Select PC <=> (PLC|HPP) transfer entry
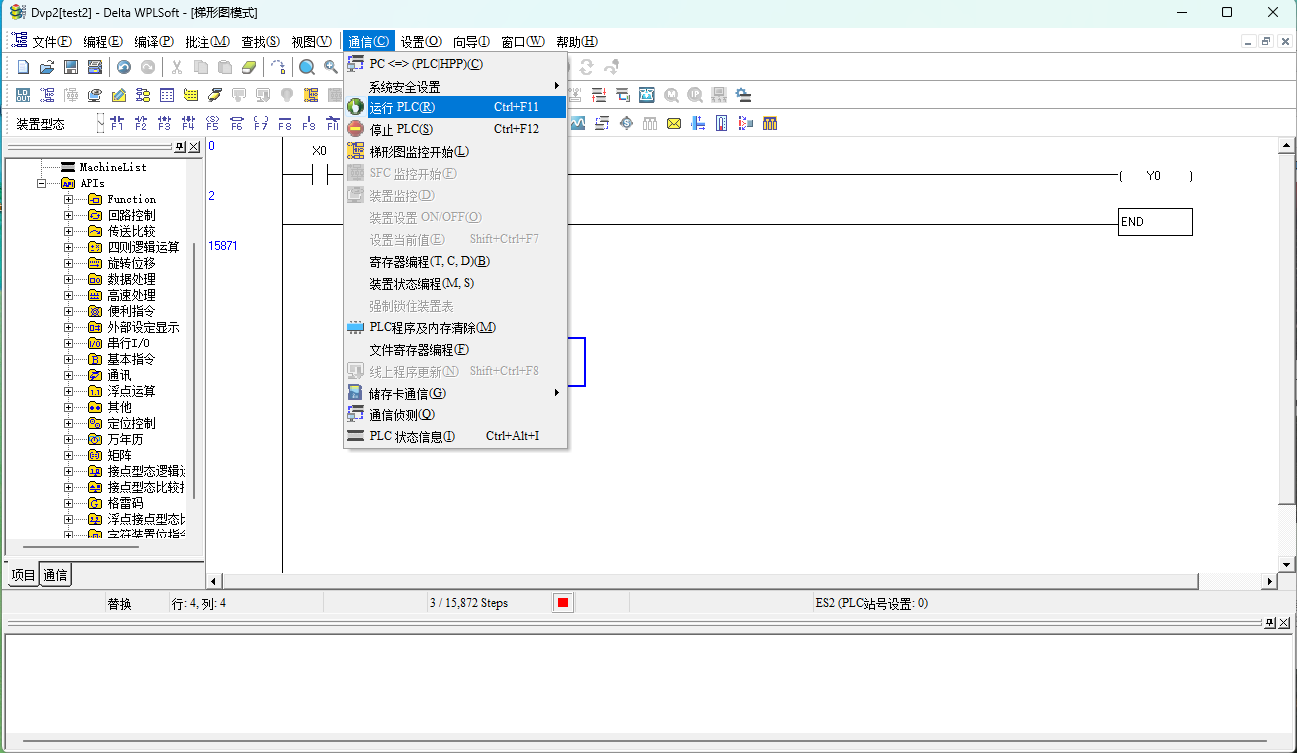 tap(456, 64)
